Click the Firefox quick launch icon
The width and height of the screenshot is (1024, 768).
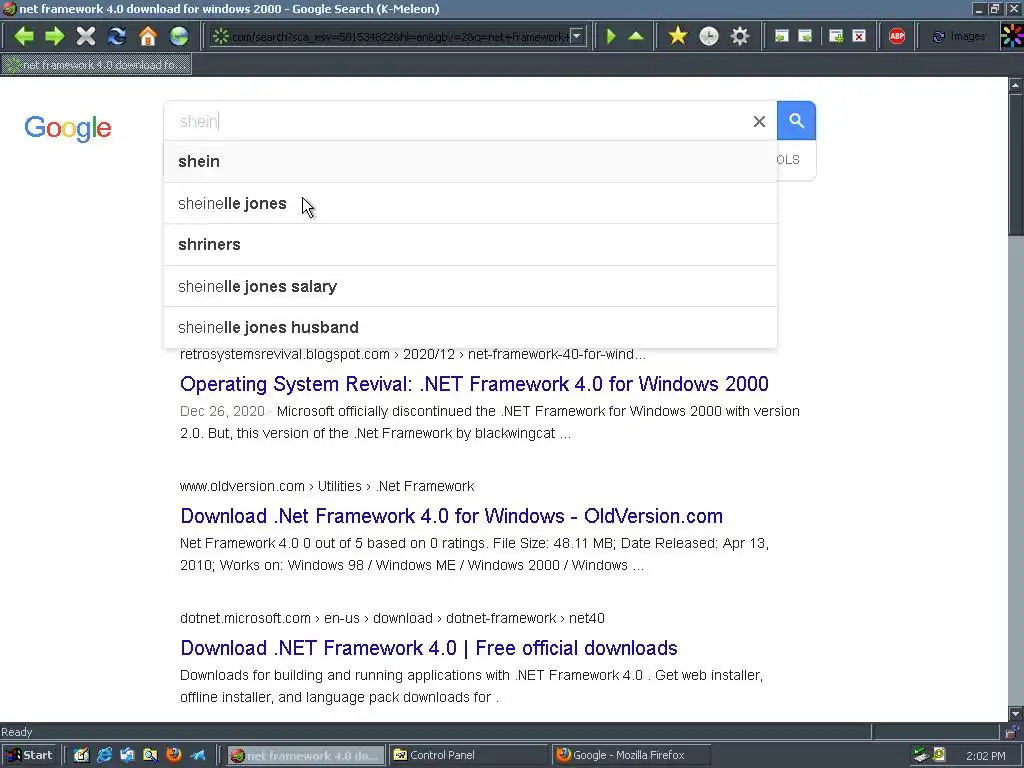(x=174, y=755)
